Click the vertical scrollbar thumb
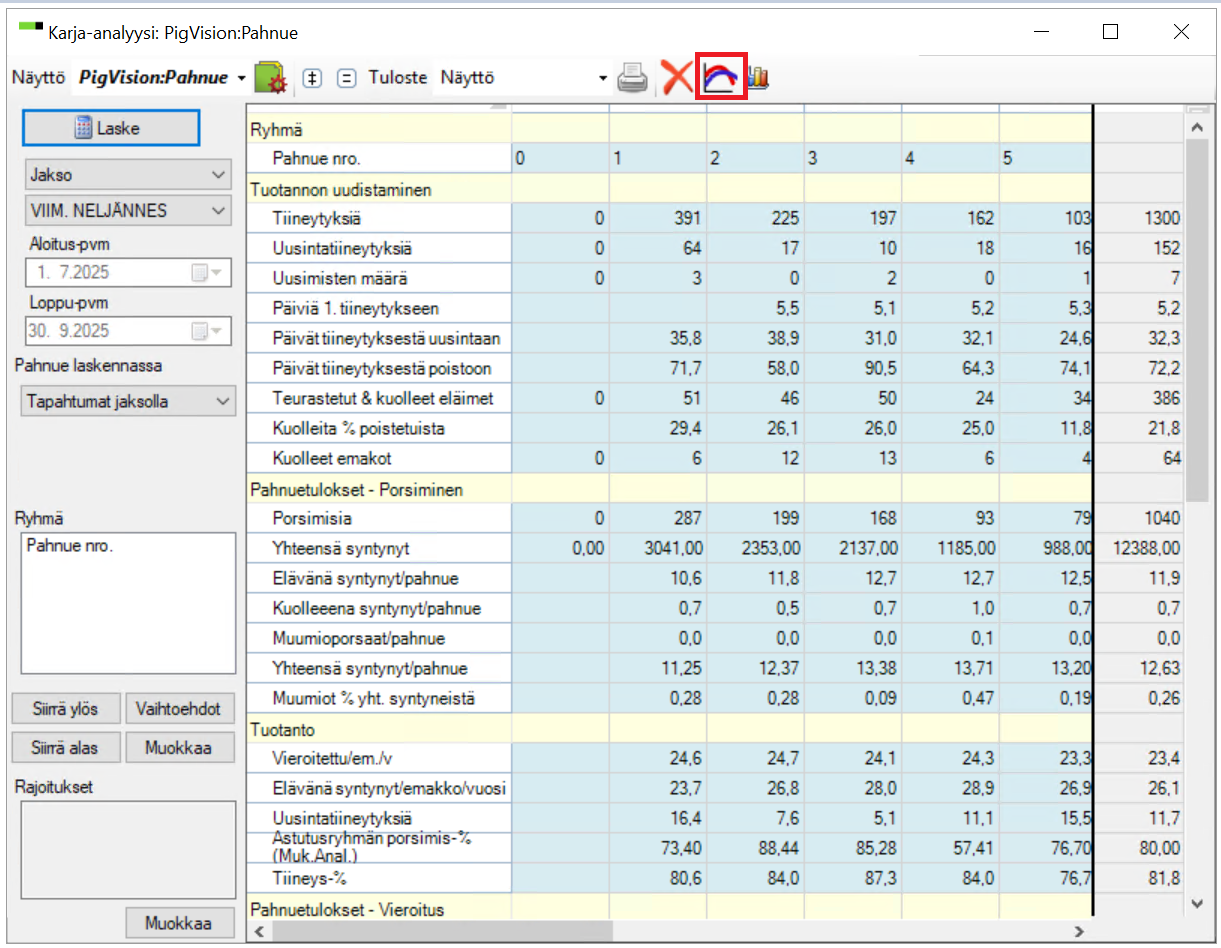This screenshot has width=1221, height=948. 1196,320
